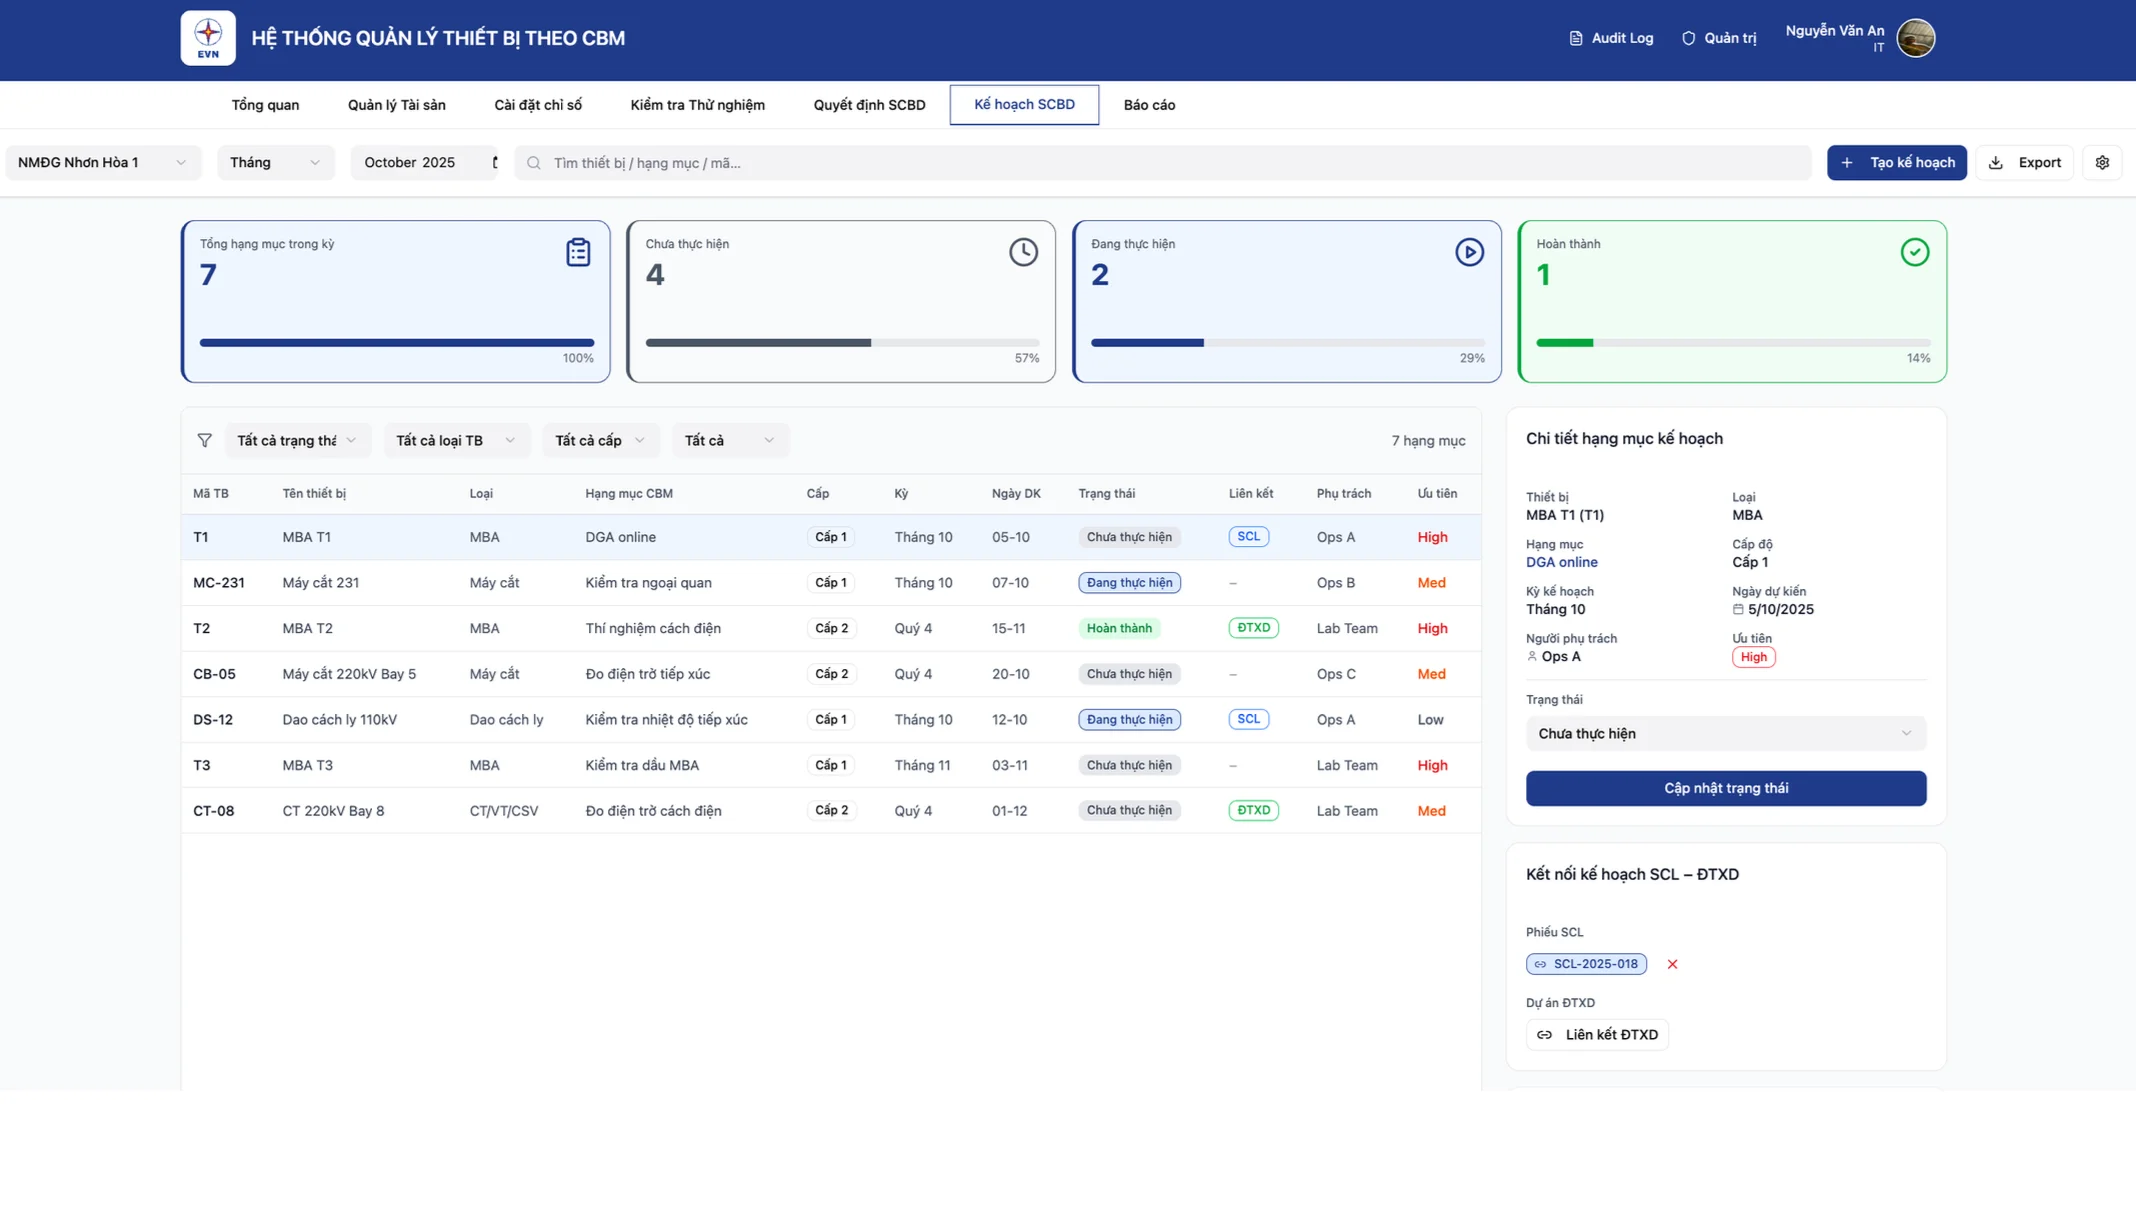Viewport: 2136px width, 1210px height.
Task: Click the Quản trị shield icon
Action: point(1689,38)
